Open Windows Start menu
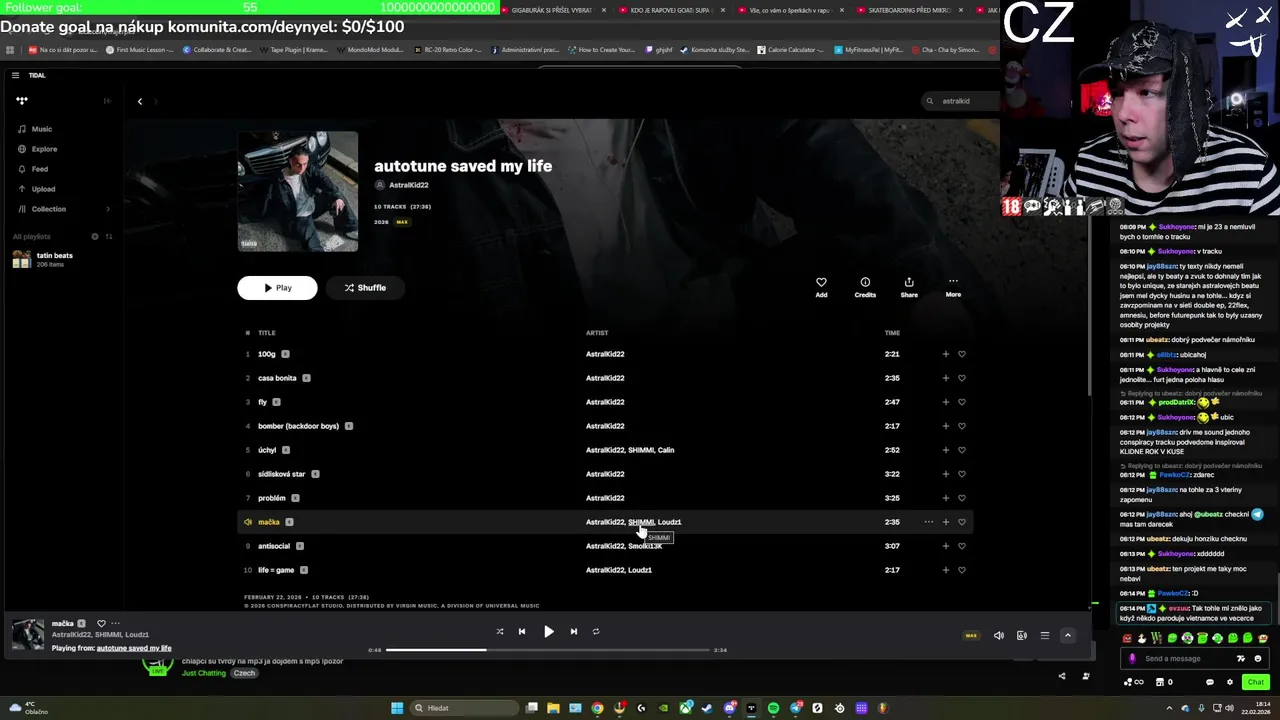The width and height of the screenshot is (1280, 720). [397, 708]
